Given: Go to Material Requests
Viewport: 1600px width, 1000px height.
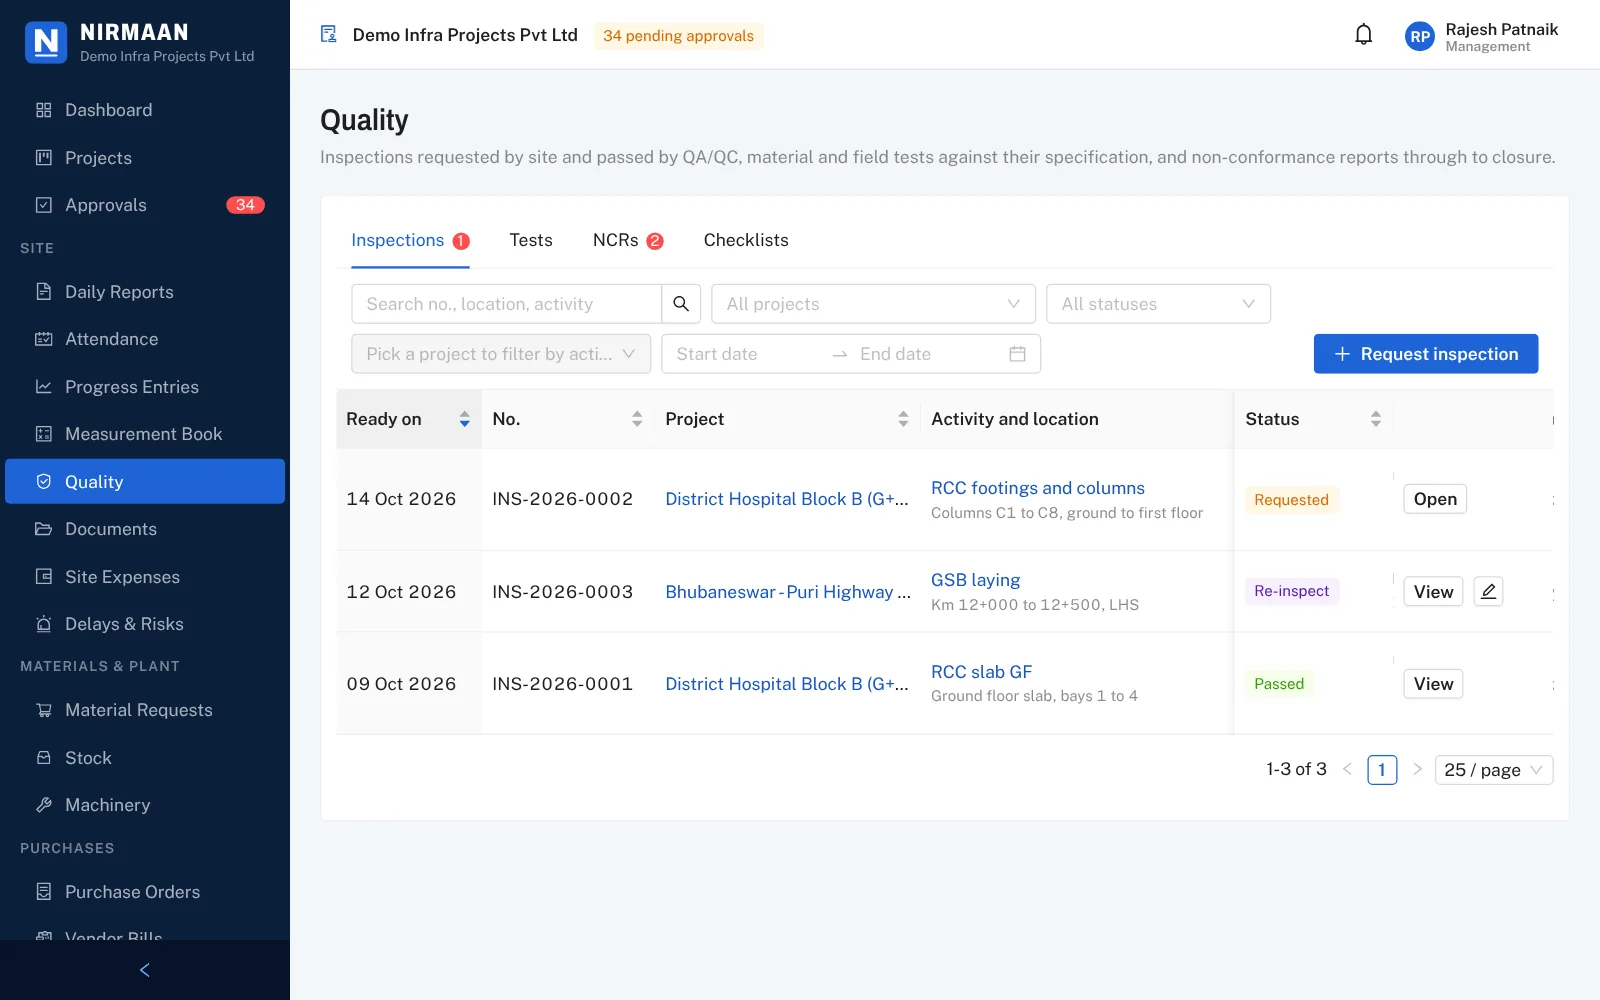Looking at the screenshot, I should (x=145, y=710).
